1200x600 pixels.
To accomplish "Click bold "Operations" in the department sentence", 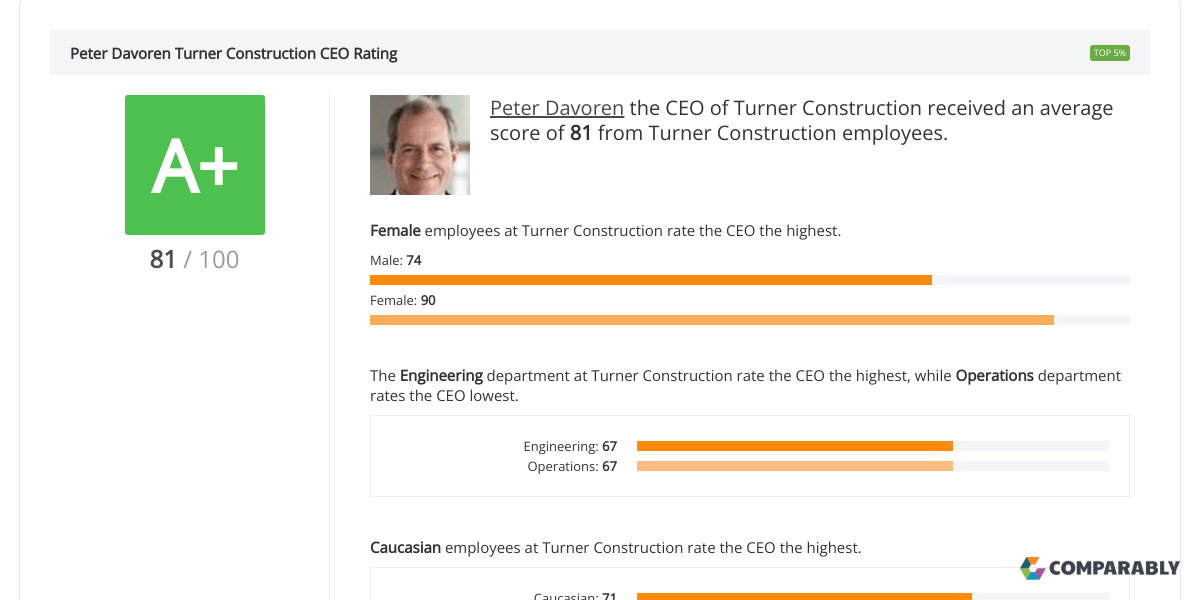I will click(994, 376).
